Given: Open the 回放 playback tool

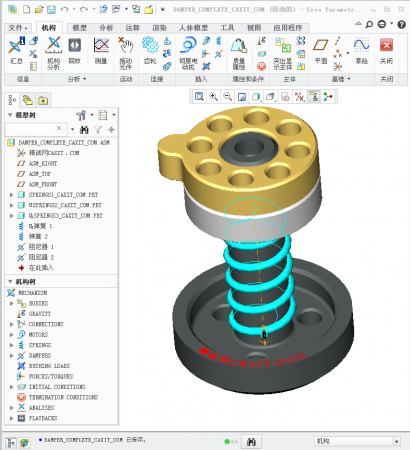Looking at the screenshot, I should (x=75, y=51).
